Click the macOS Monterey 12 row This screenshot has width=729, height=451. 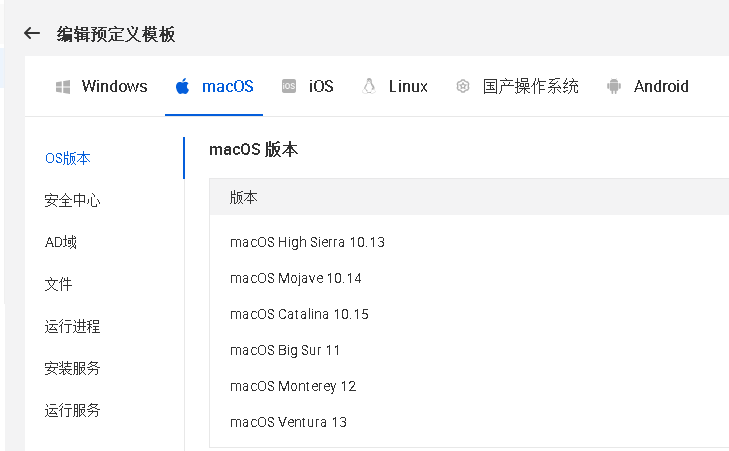(x=293, y=386)
